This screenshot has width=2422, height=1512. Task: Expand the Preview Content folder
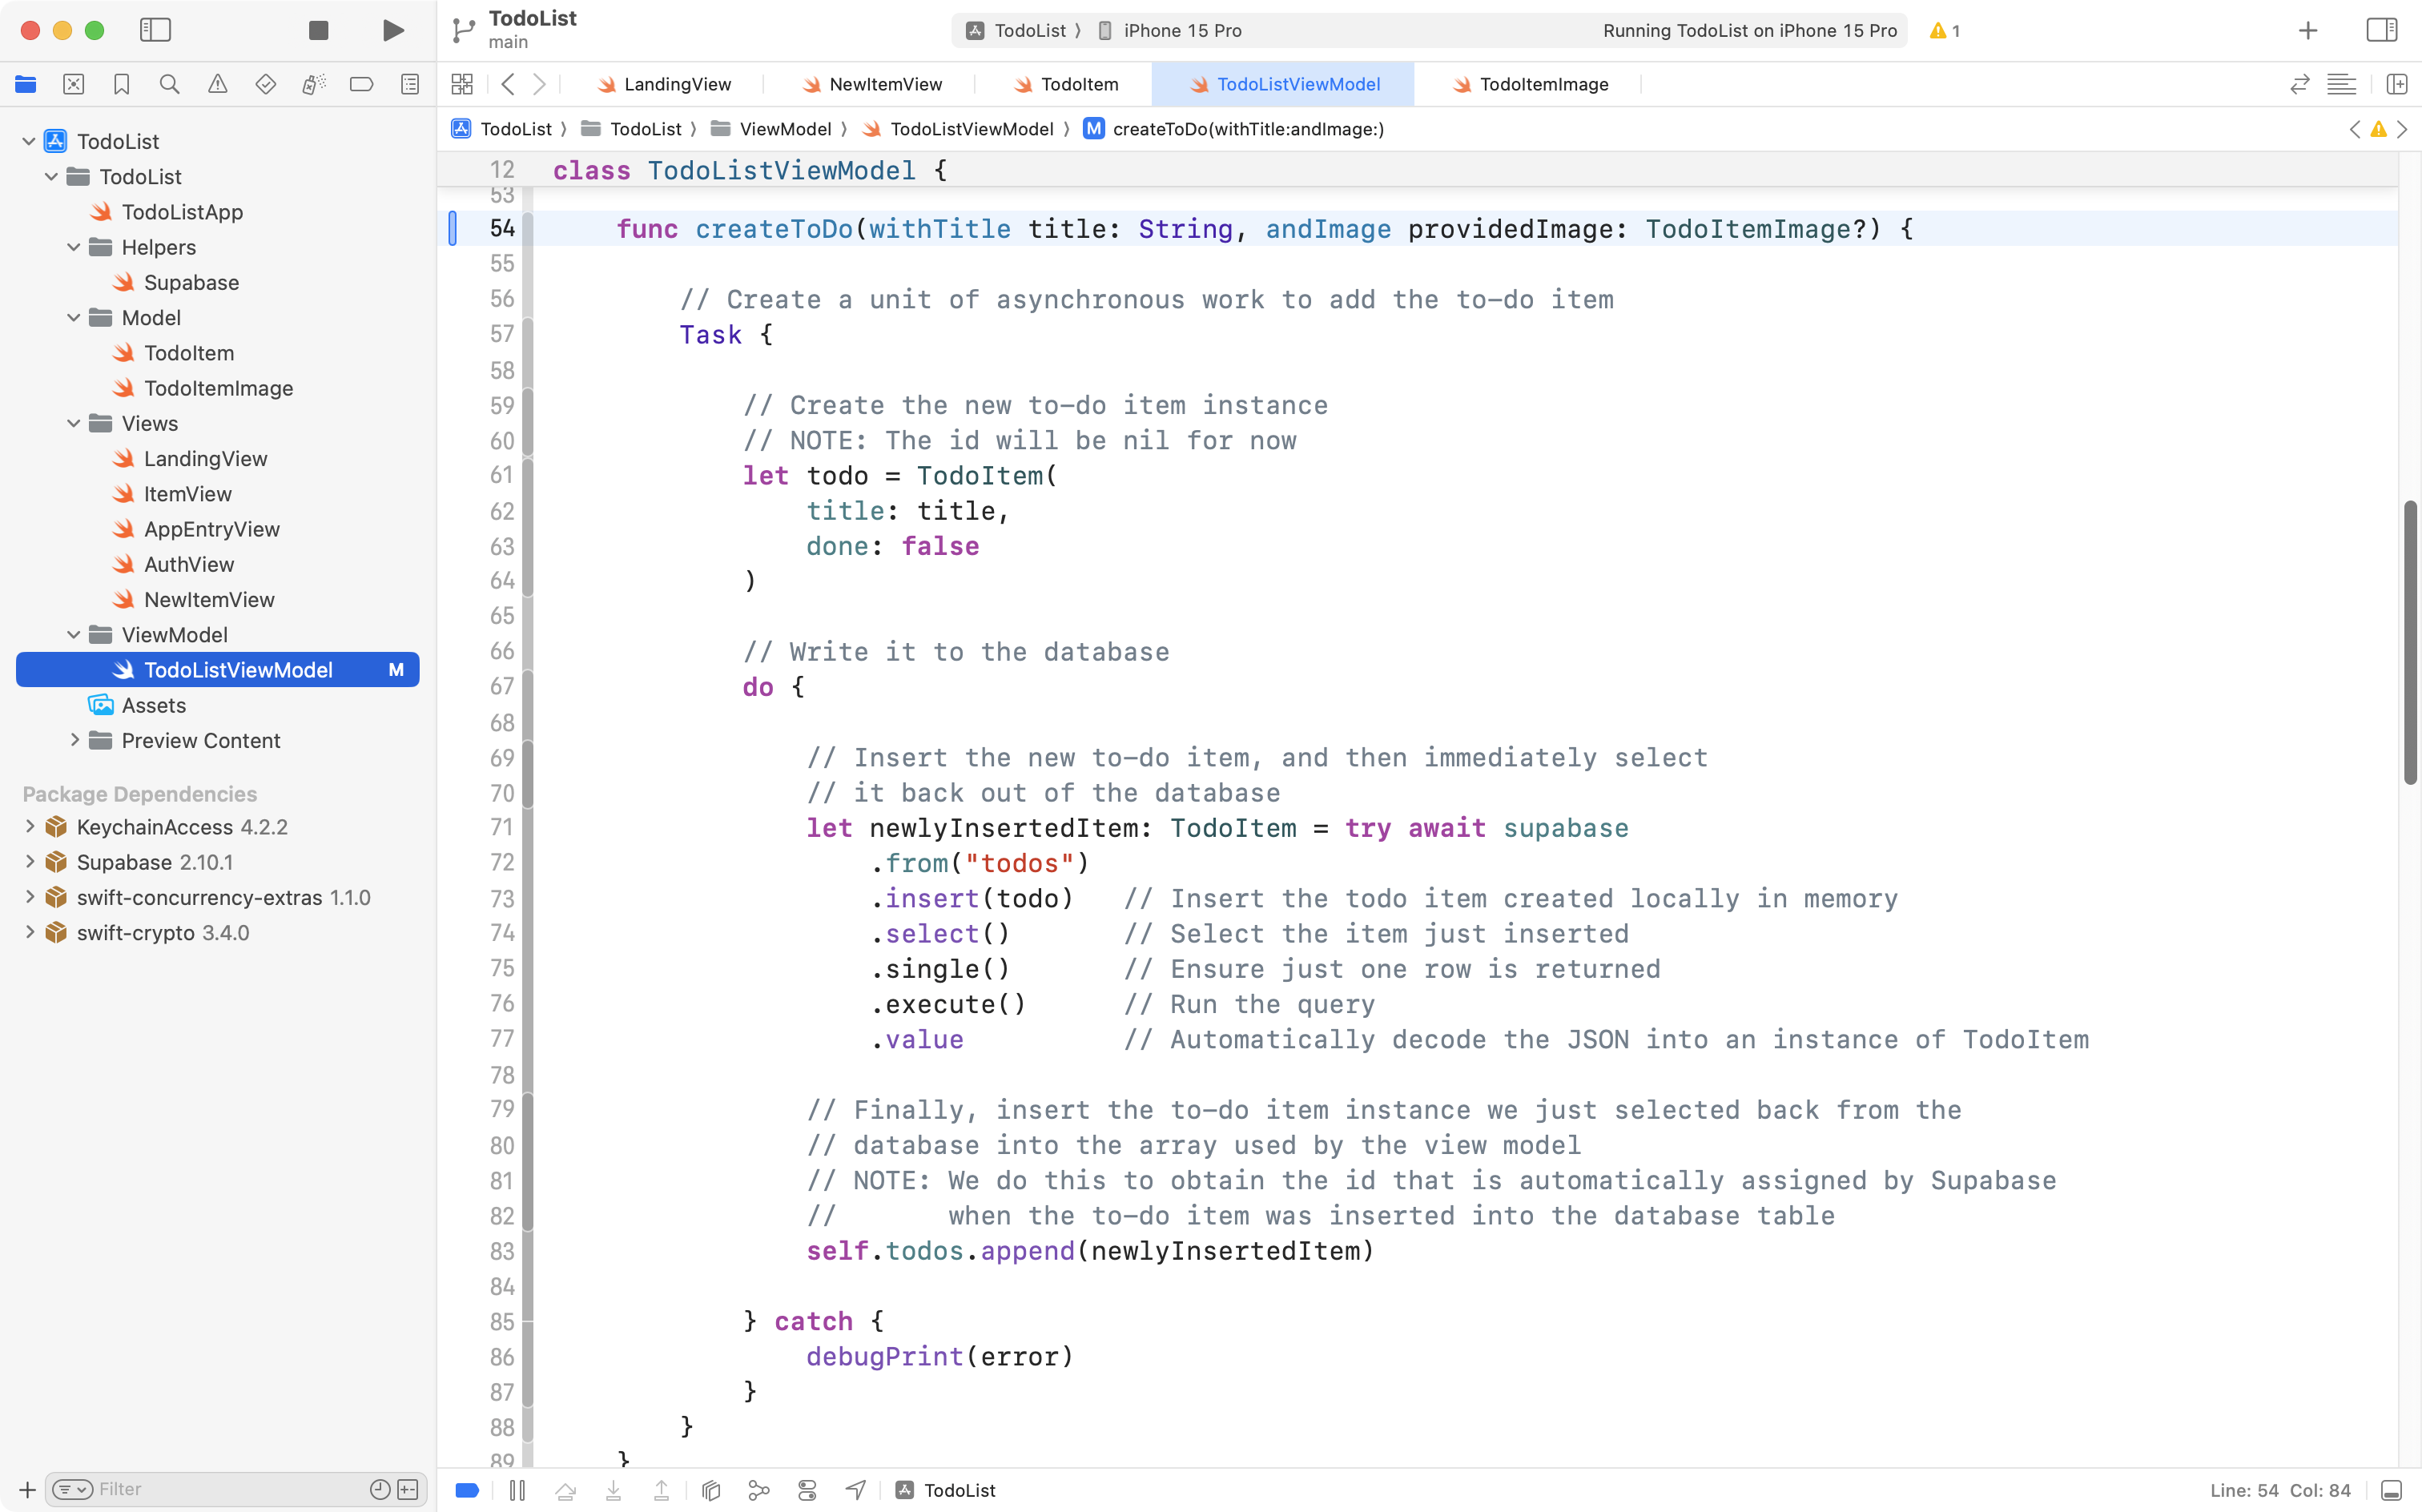point(74,740)
